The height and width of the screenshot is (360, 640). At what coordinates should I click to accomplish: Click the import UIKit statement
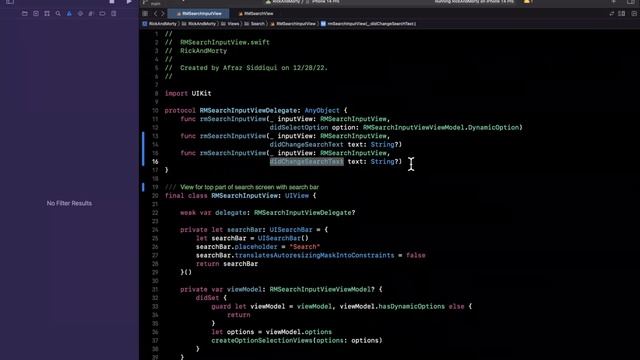[188, 93]
